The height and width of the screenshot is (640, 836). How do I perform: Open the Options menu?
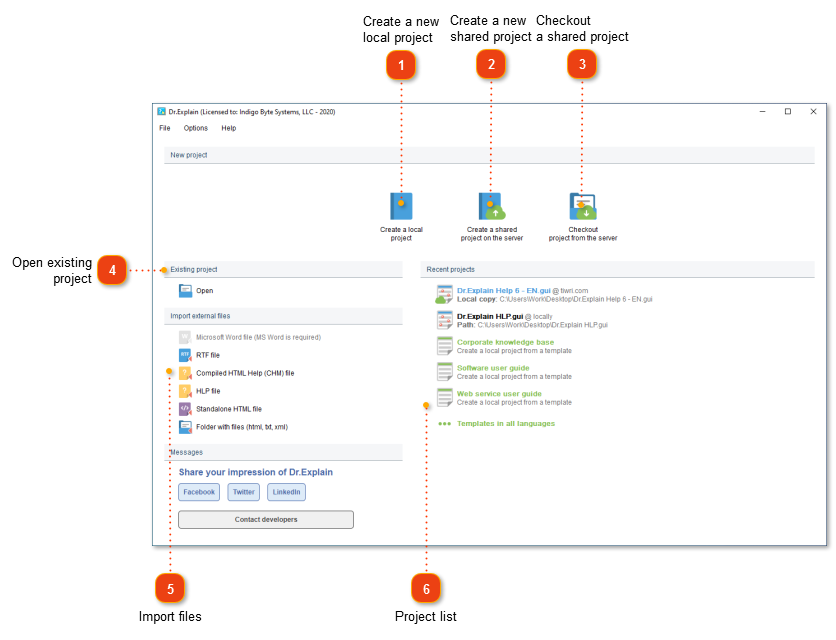(x=196, y=128)
